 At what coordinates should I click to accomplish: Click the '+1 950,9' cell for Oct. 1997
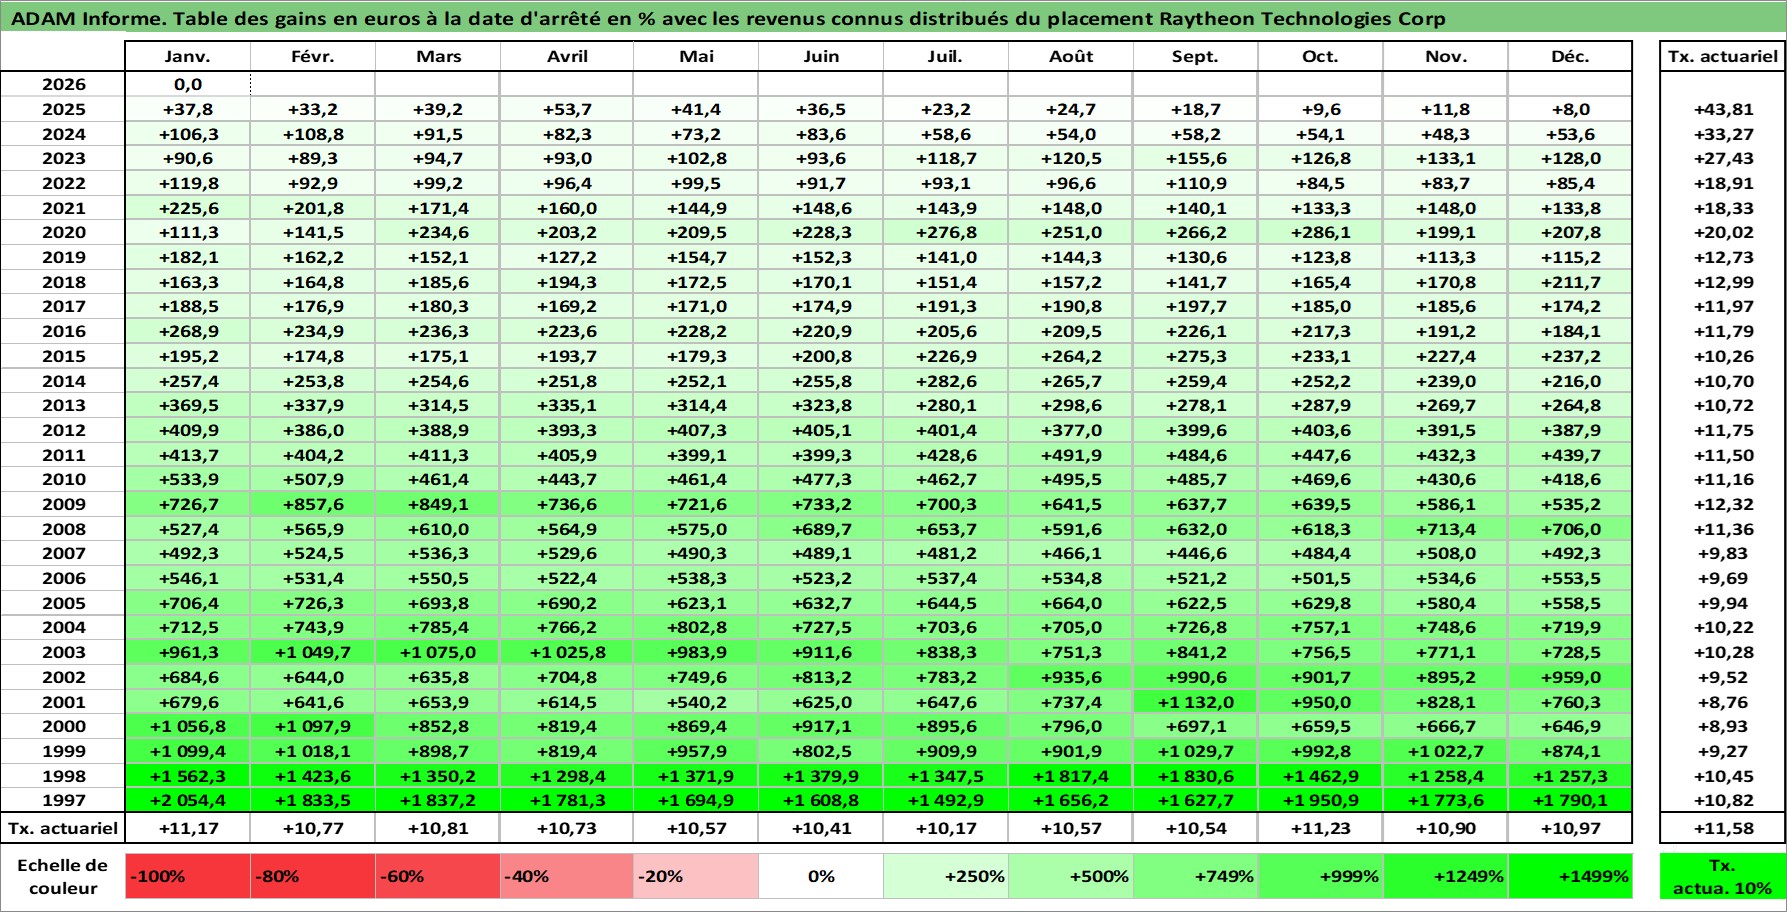tap(1321, 800)
